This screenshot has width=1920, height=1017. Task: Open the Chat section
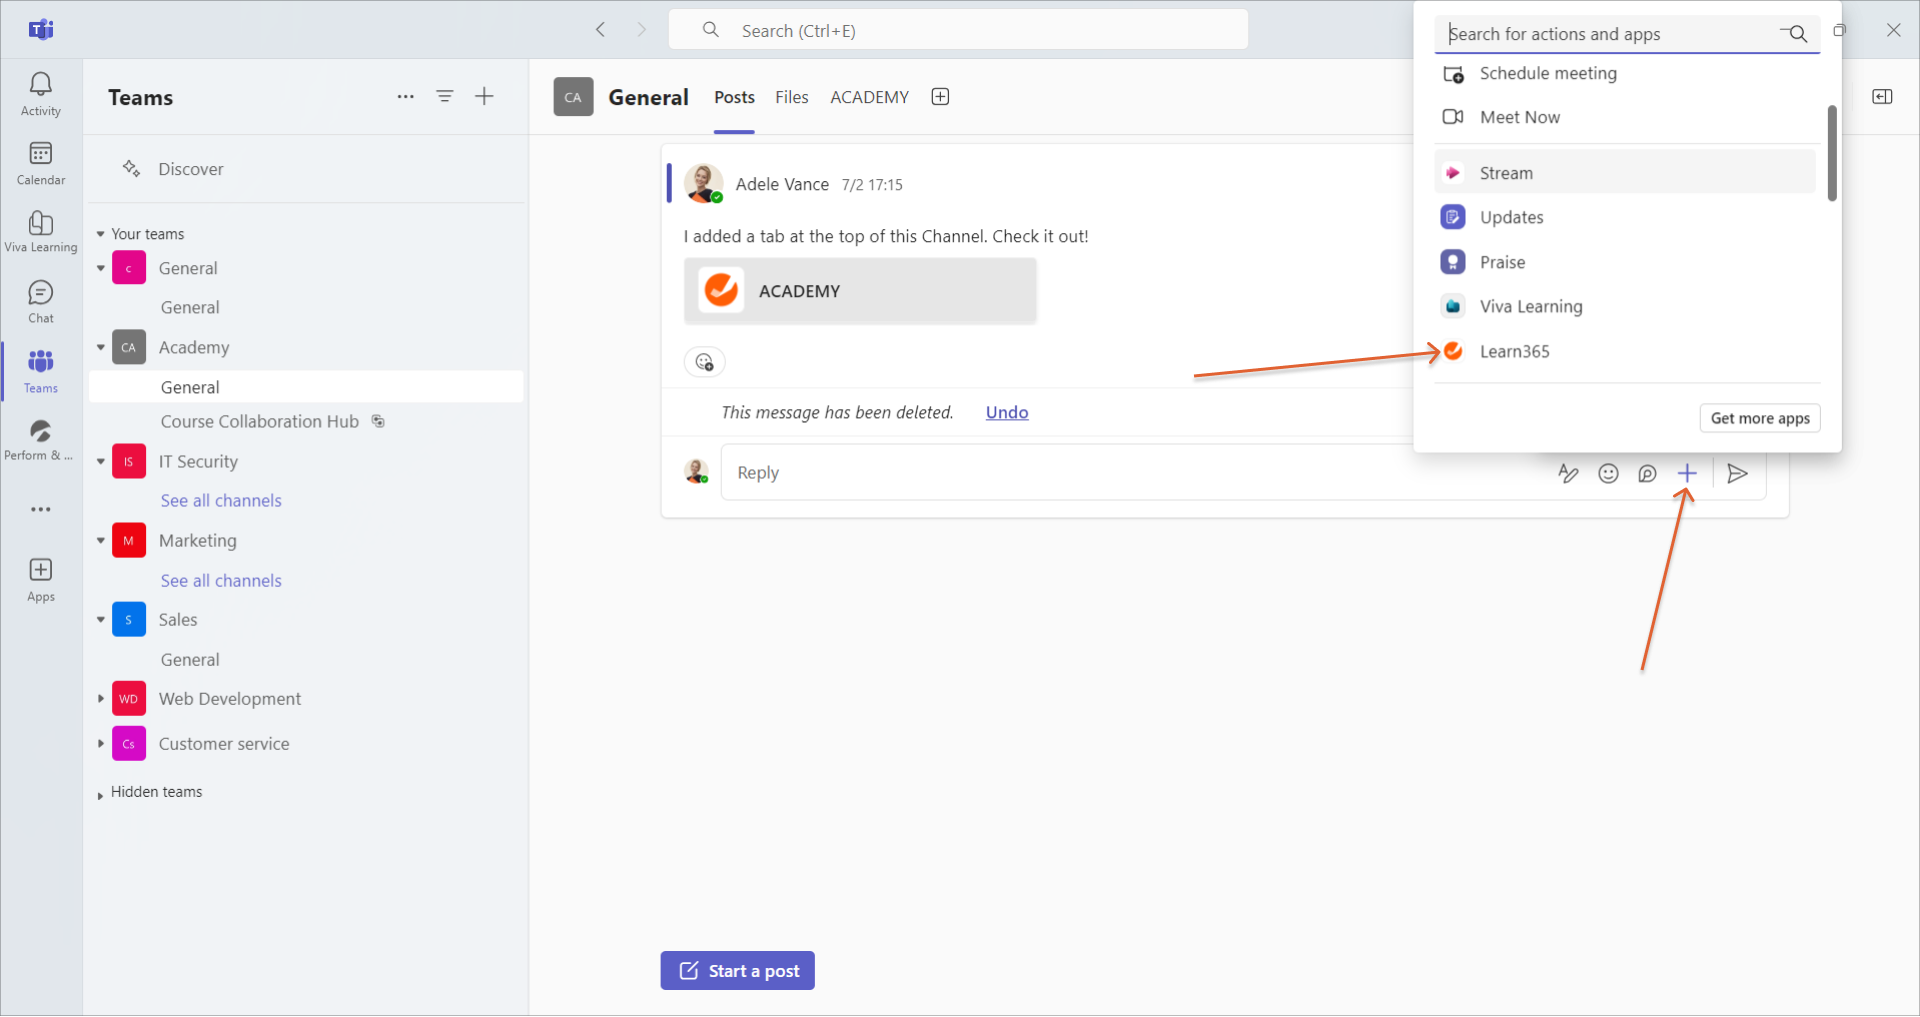coord(41,301)
